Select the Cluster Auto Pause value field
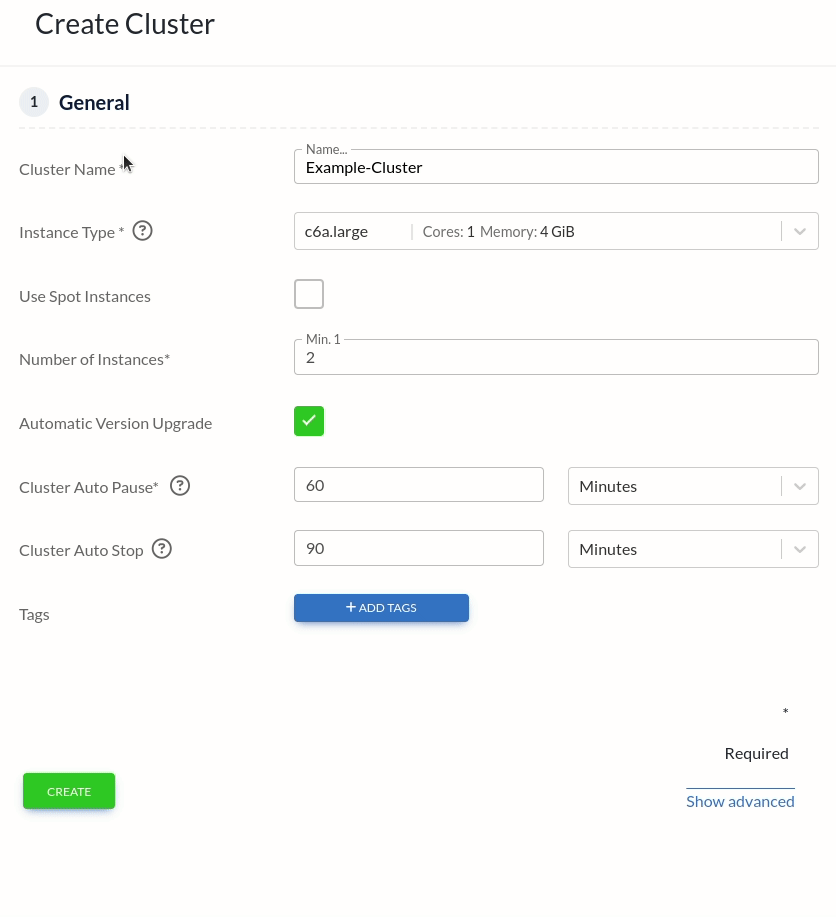 tap(418, 486)
